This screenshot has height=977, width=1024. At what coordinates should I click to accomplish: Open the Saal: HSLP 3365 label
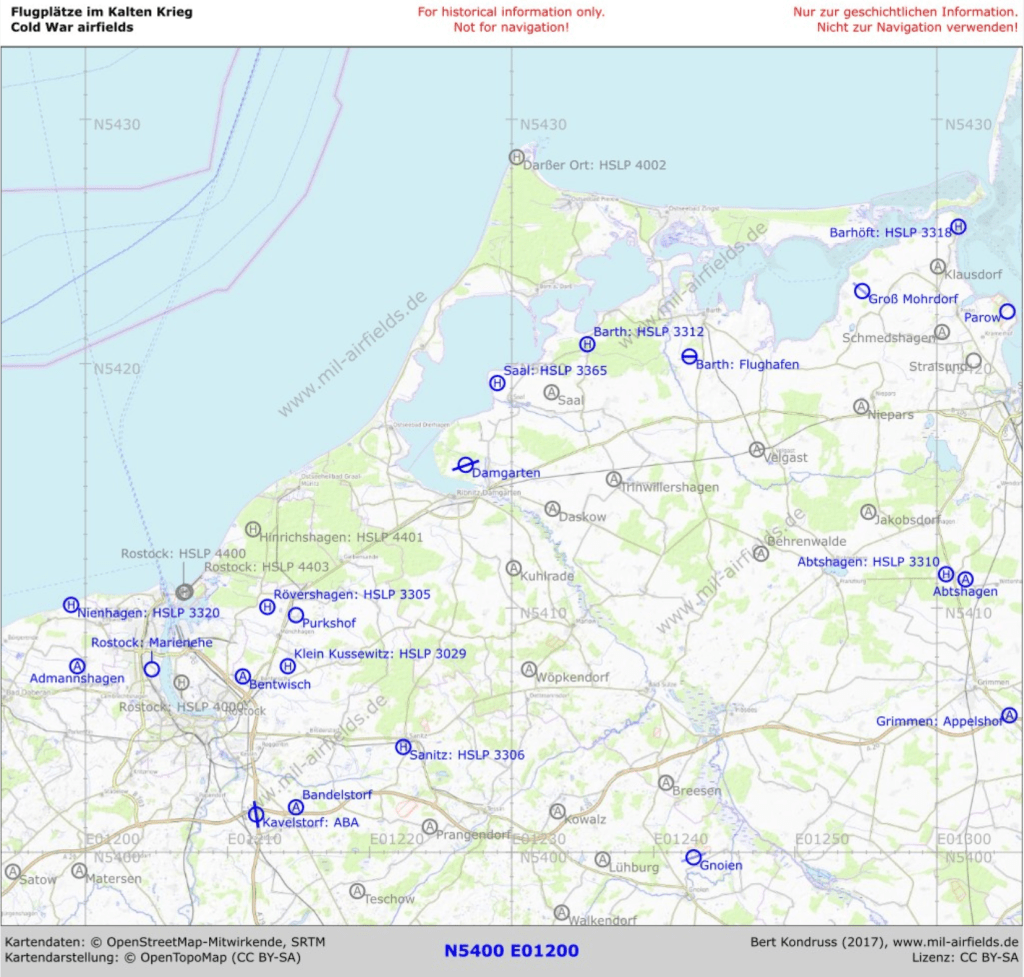tap(555, 370)
